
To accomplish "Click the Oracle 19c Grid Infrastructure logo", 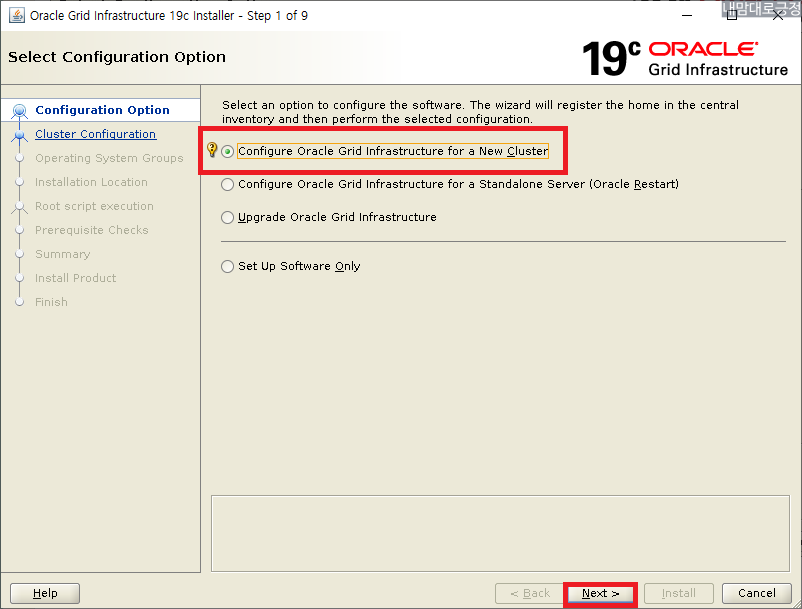I will [x=685, y=58].
